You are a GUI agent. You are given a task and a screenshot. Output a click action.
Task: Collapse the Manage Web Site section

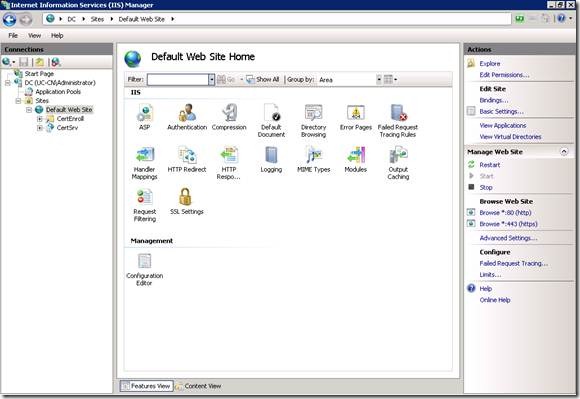[x=564, y=152]
